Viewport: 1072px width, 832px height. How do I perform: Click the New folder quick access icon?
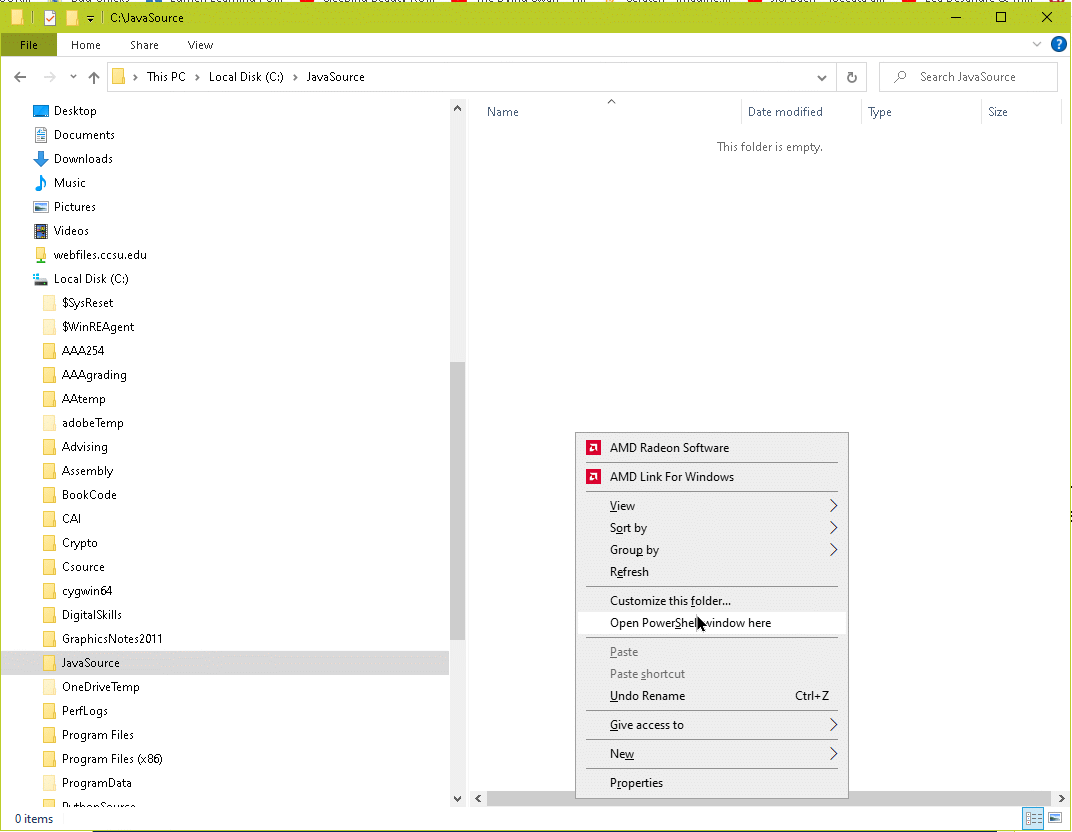[x=72, y=18]
